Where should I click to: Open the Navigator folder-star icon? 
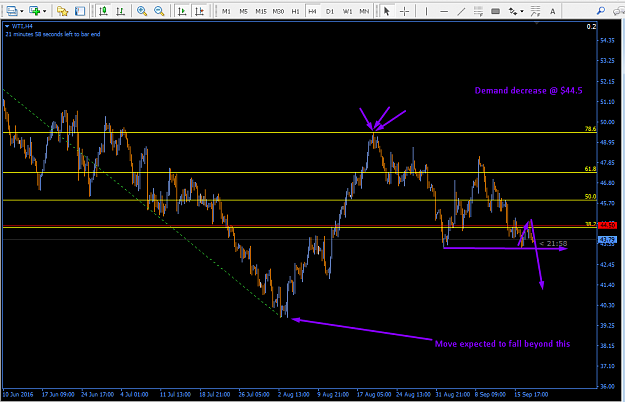click(x=63, y=11)
